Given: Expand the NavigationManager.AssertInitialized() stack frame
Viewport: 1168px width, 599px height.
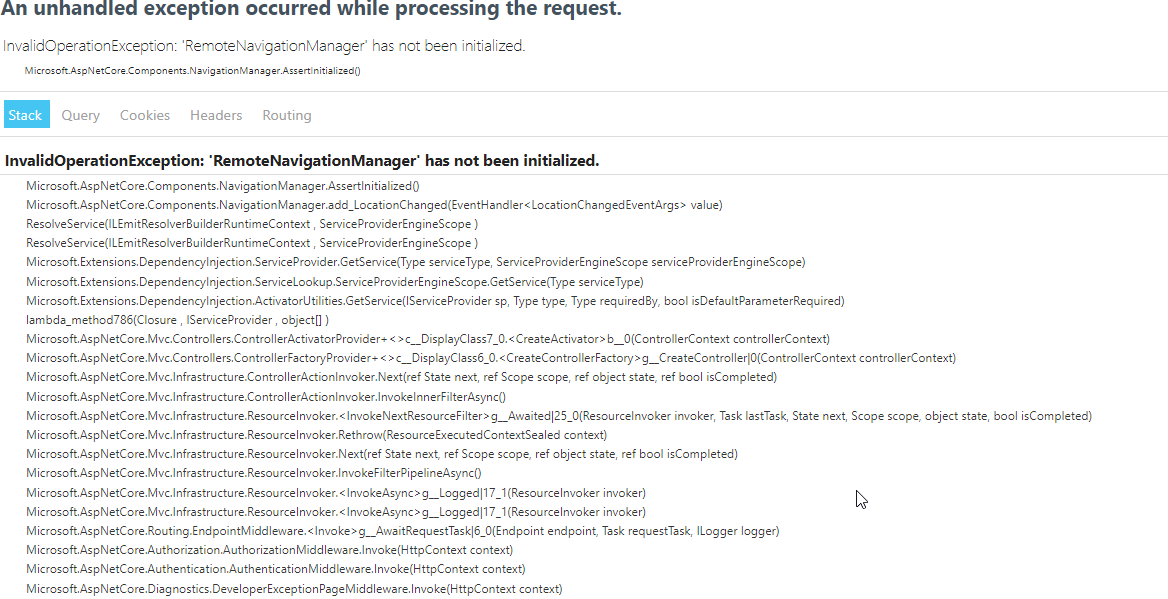Looking at the screenshot, I should coord(223,186).
